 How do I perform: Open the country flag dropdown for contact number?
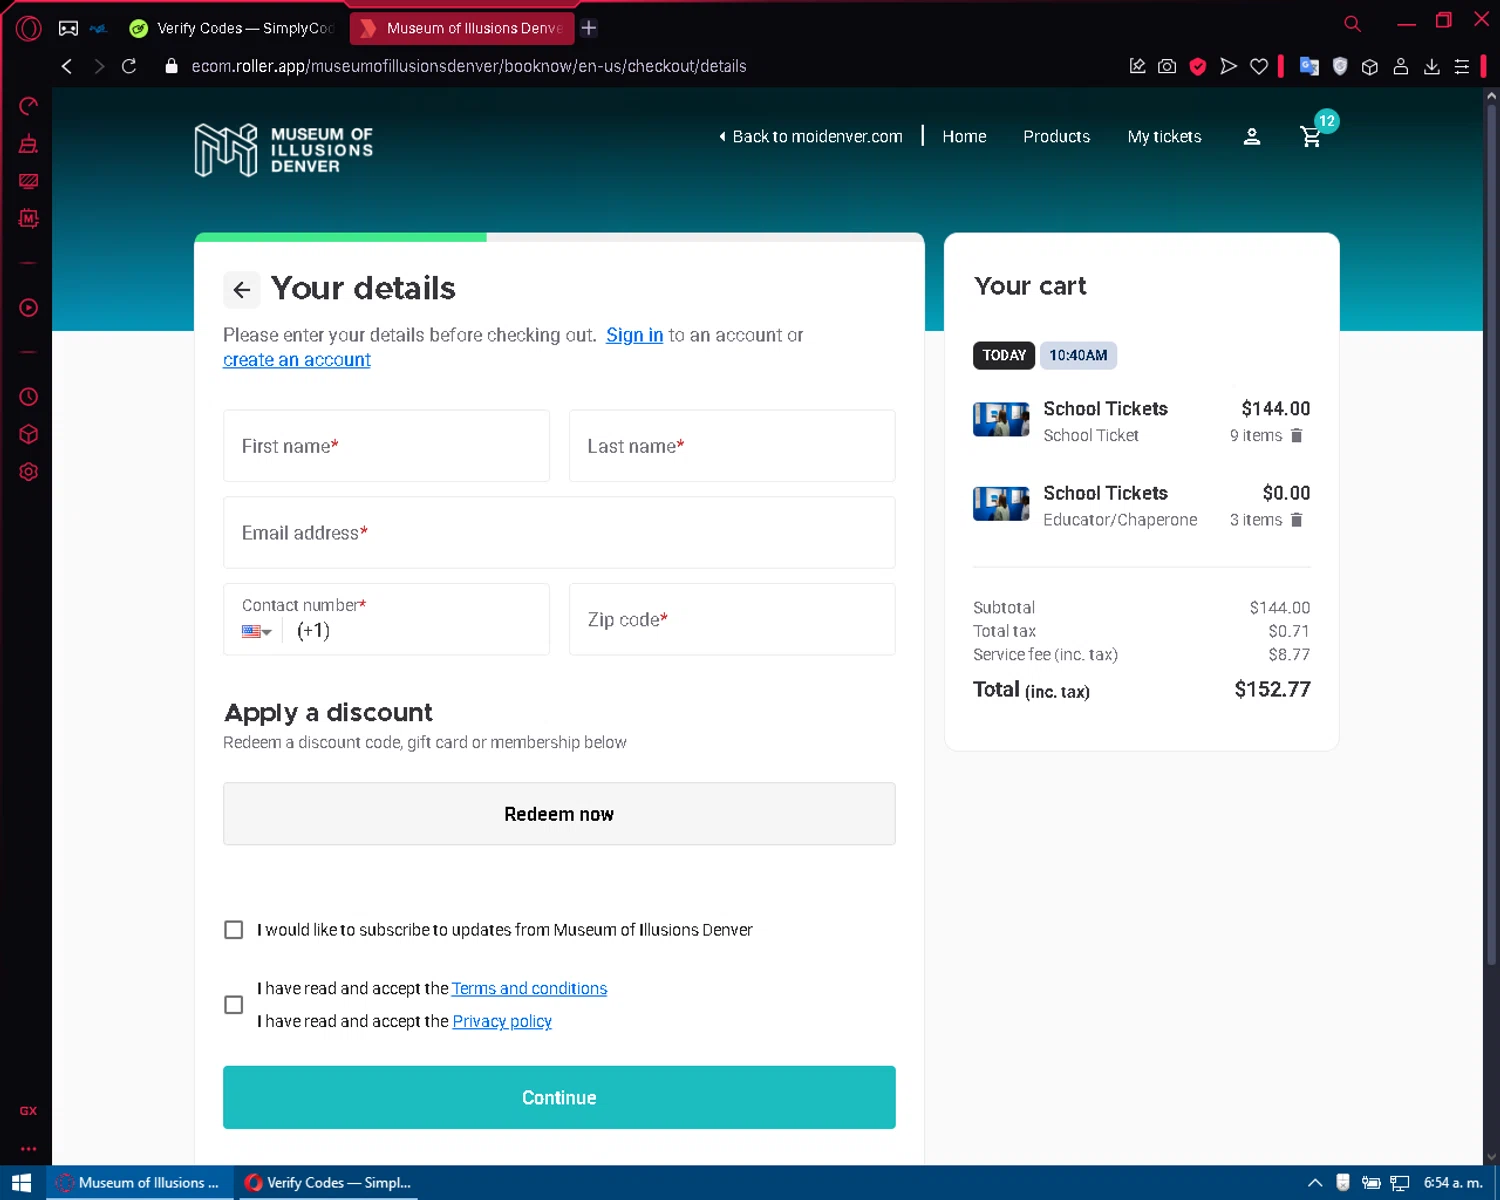pos(257,631)
